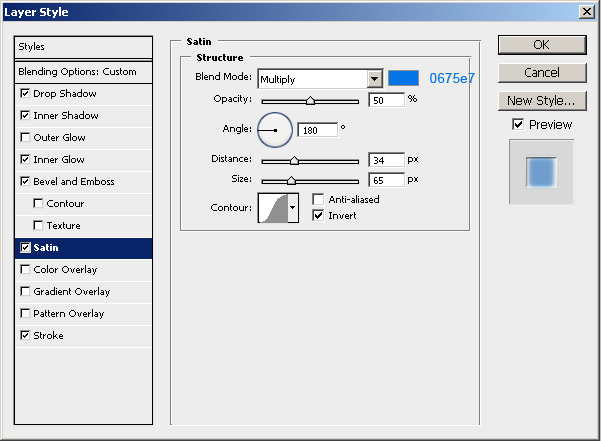
Task: Enable the Outer Glow checkbox
Action: click(x=25, y=138)
